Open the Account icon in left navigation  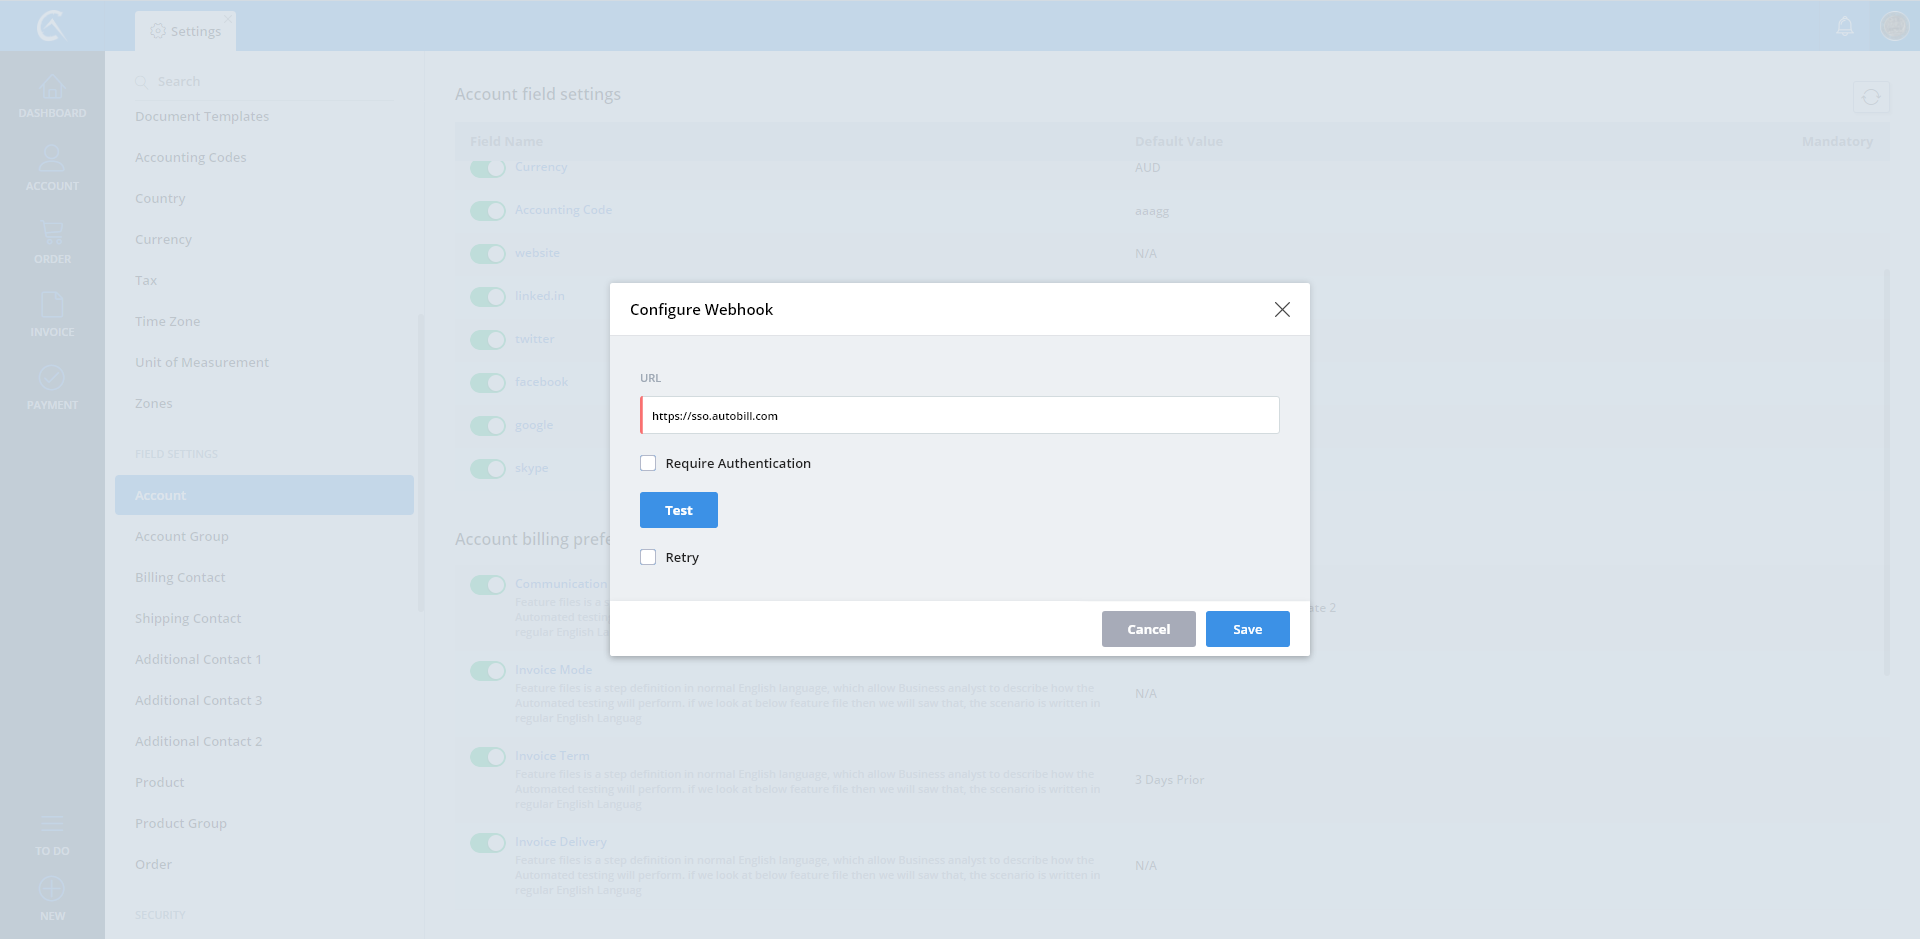point(52,160)
